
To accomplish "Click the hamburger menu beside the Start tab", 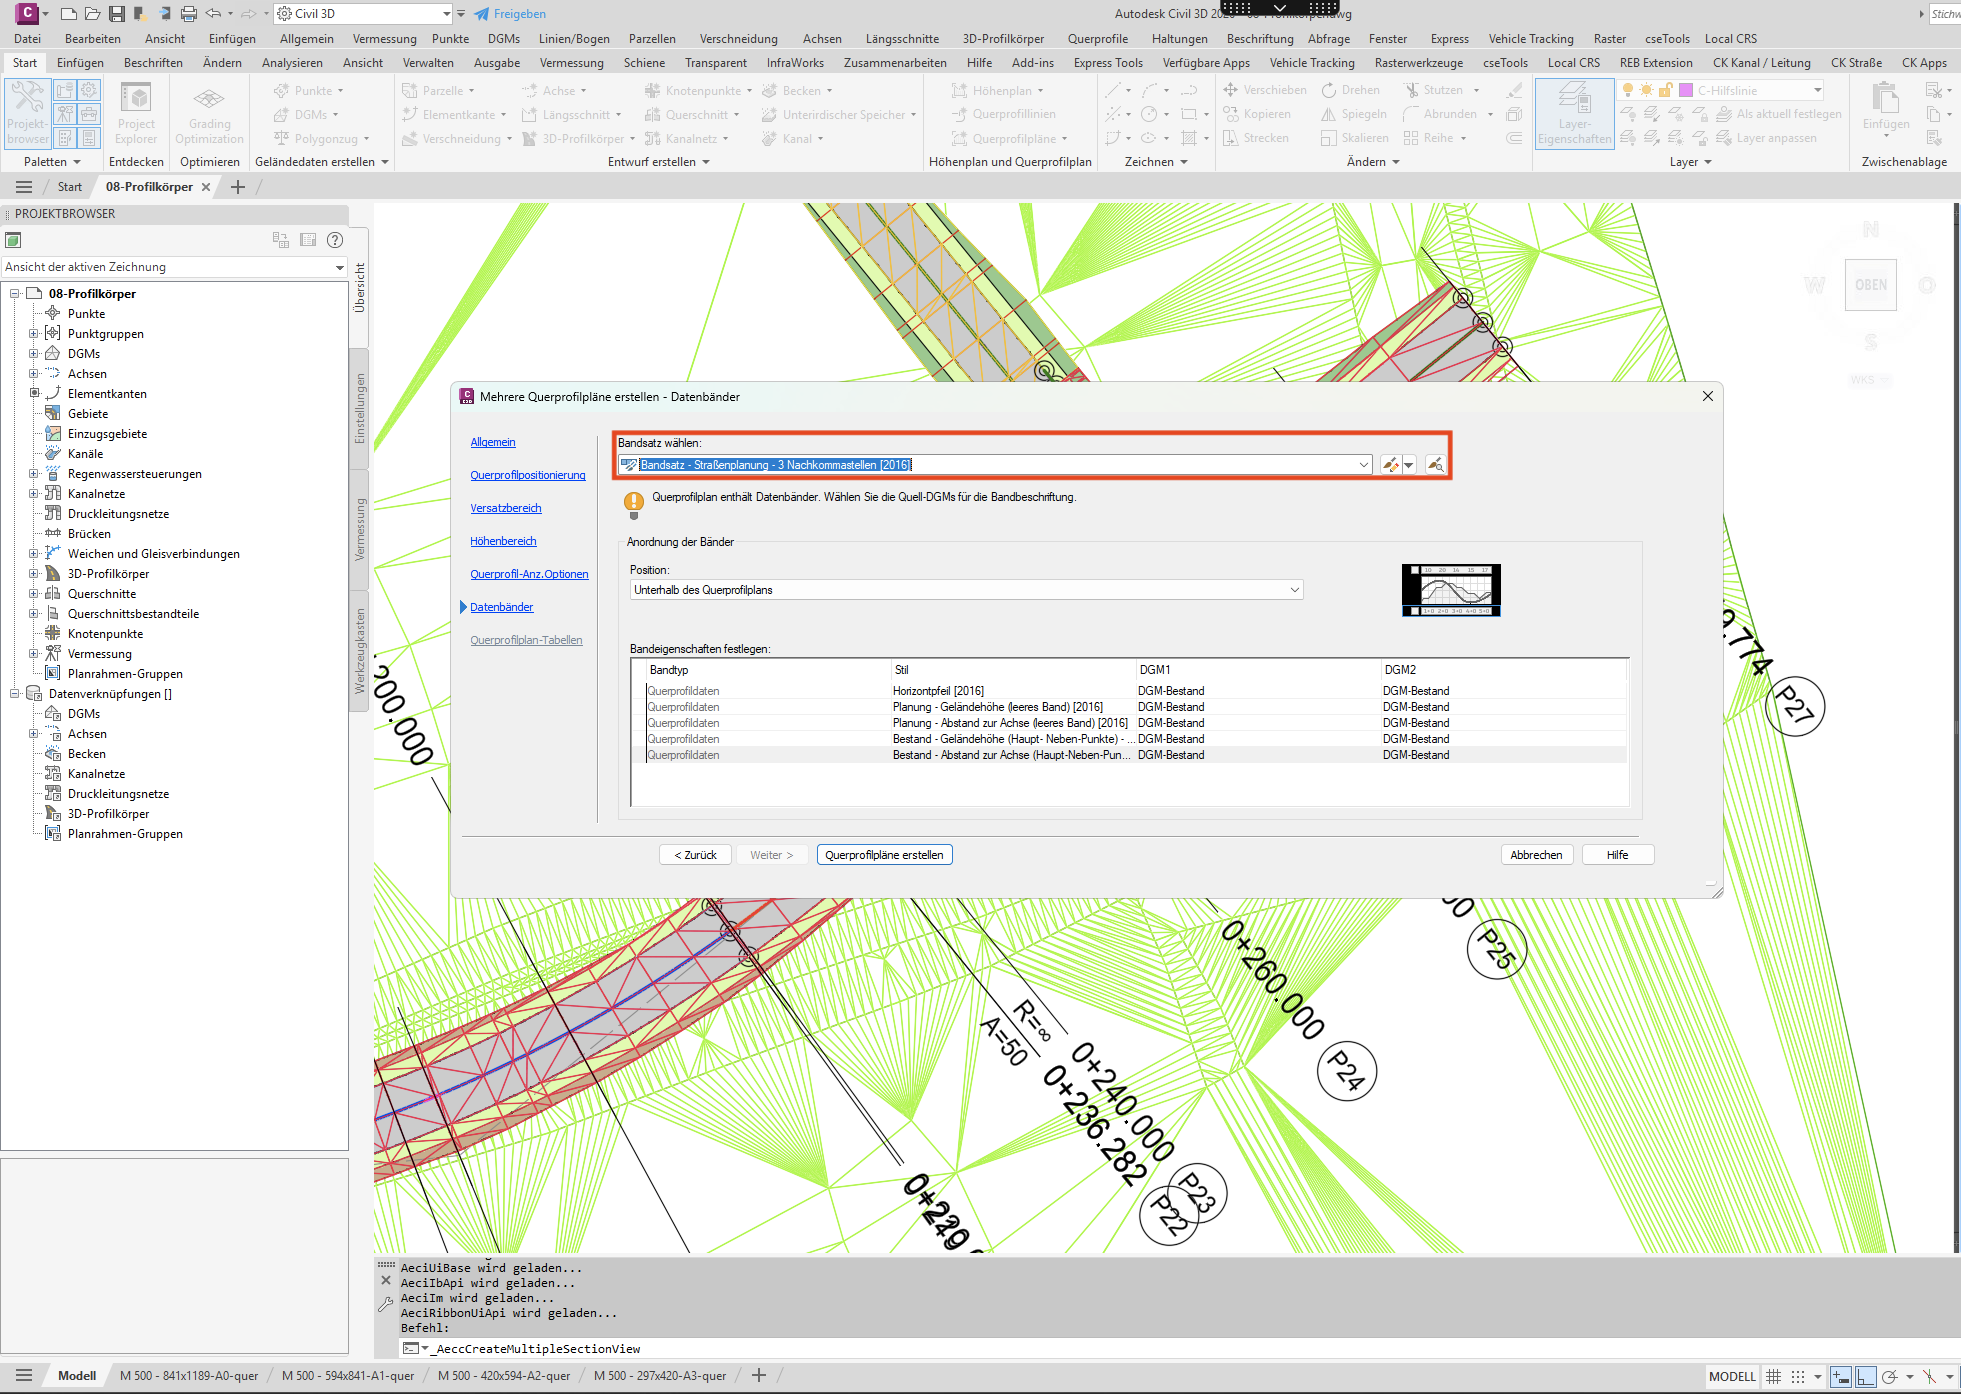I will click(x=24, y=187).
